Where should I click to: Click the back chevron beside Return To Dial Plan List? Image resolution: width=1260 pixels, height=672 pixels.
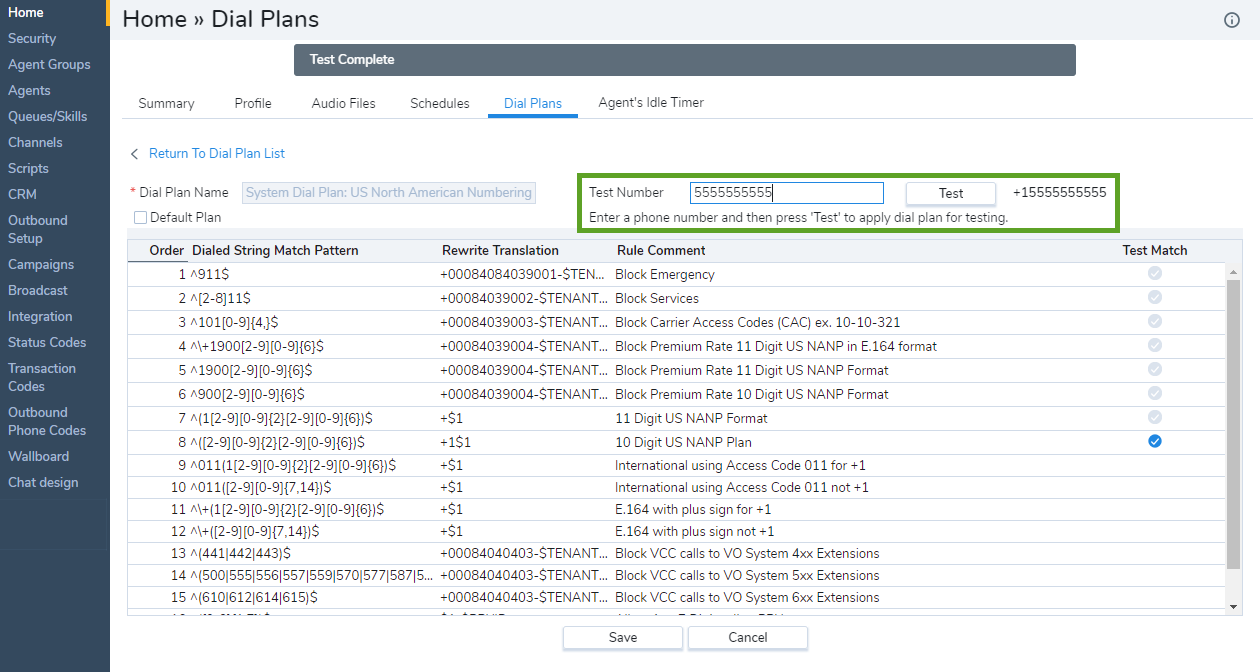pos(135,153)
